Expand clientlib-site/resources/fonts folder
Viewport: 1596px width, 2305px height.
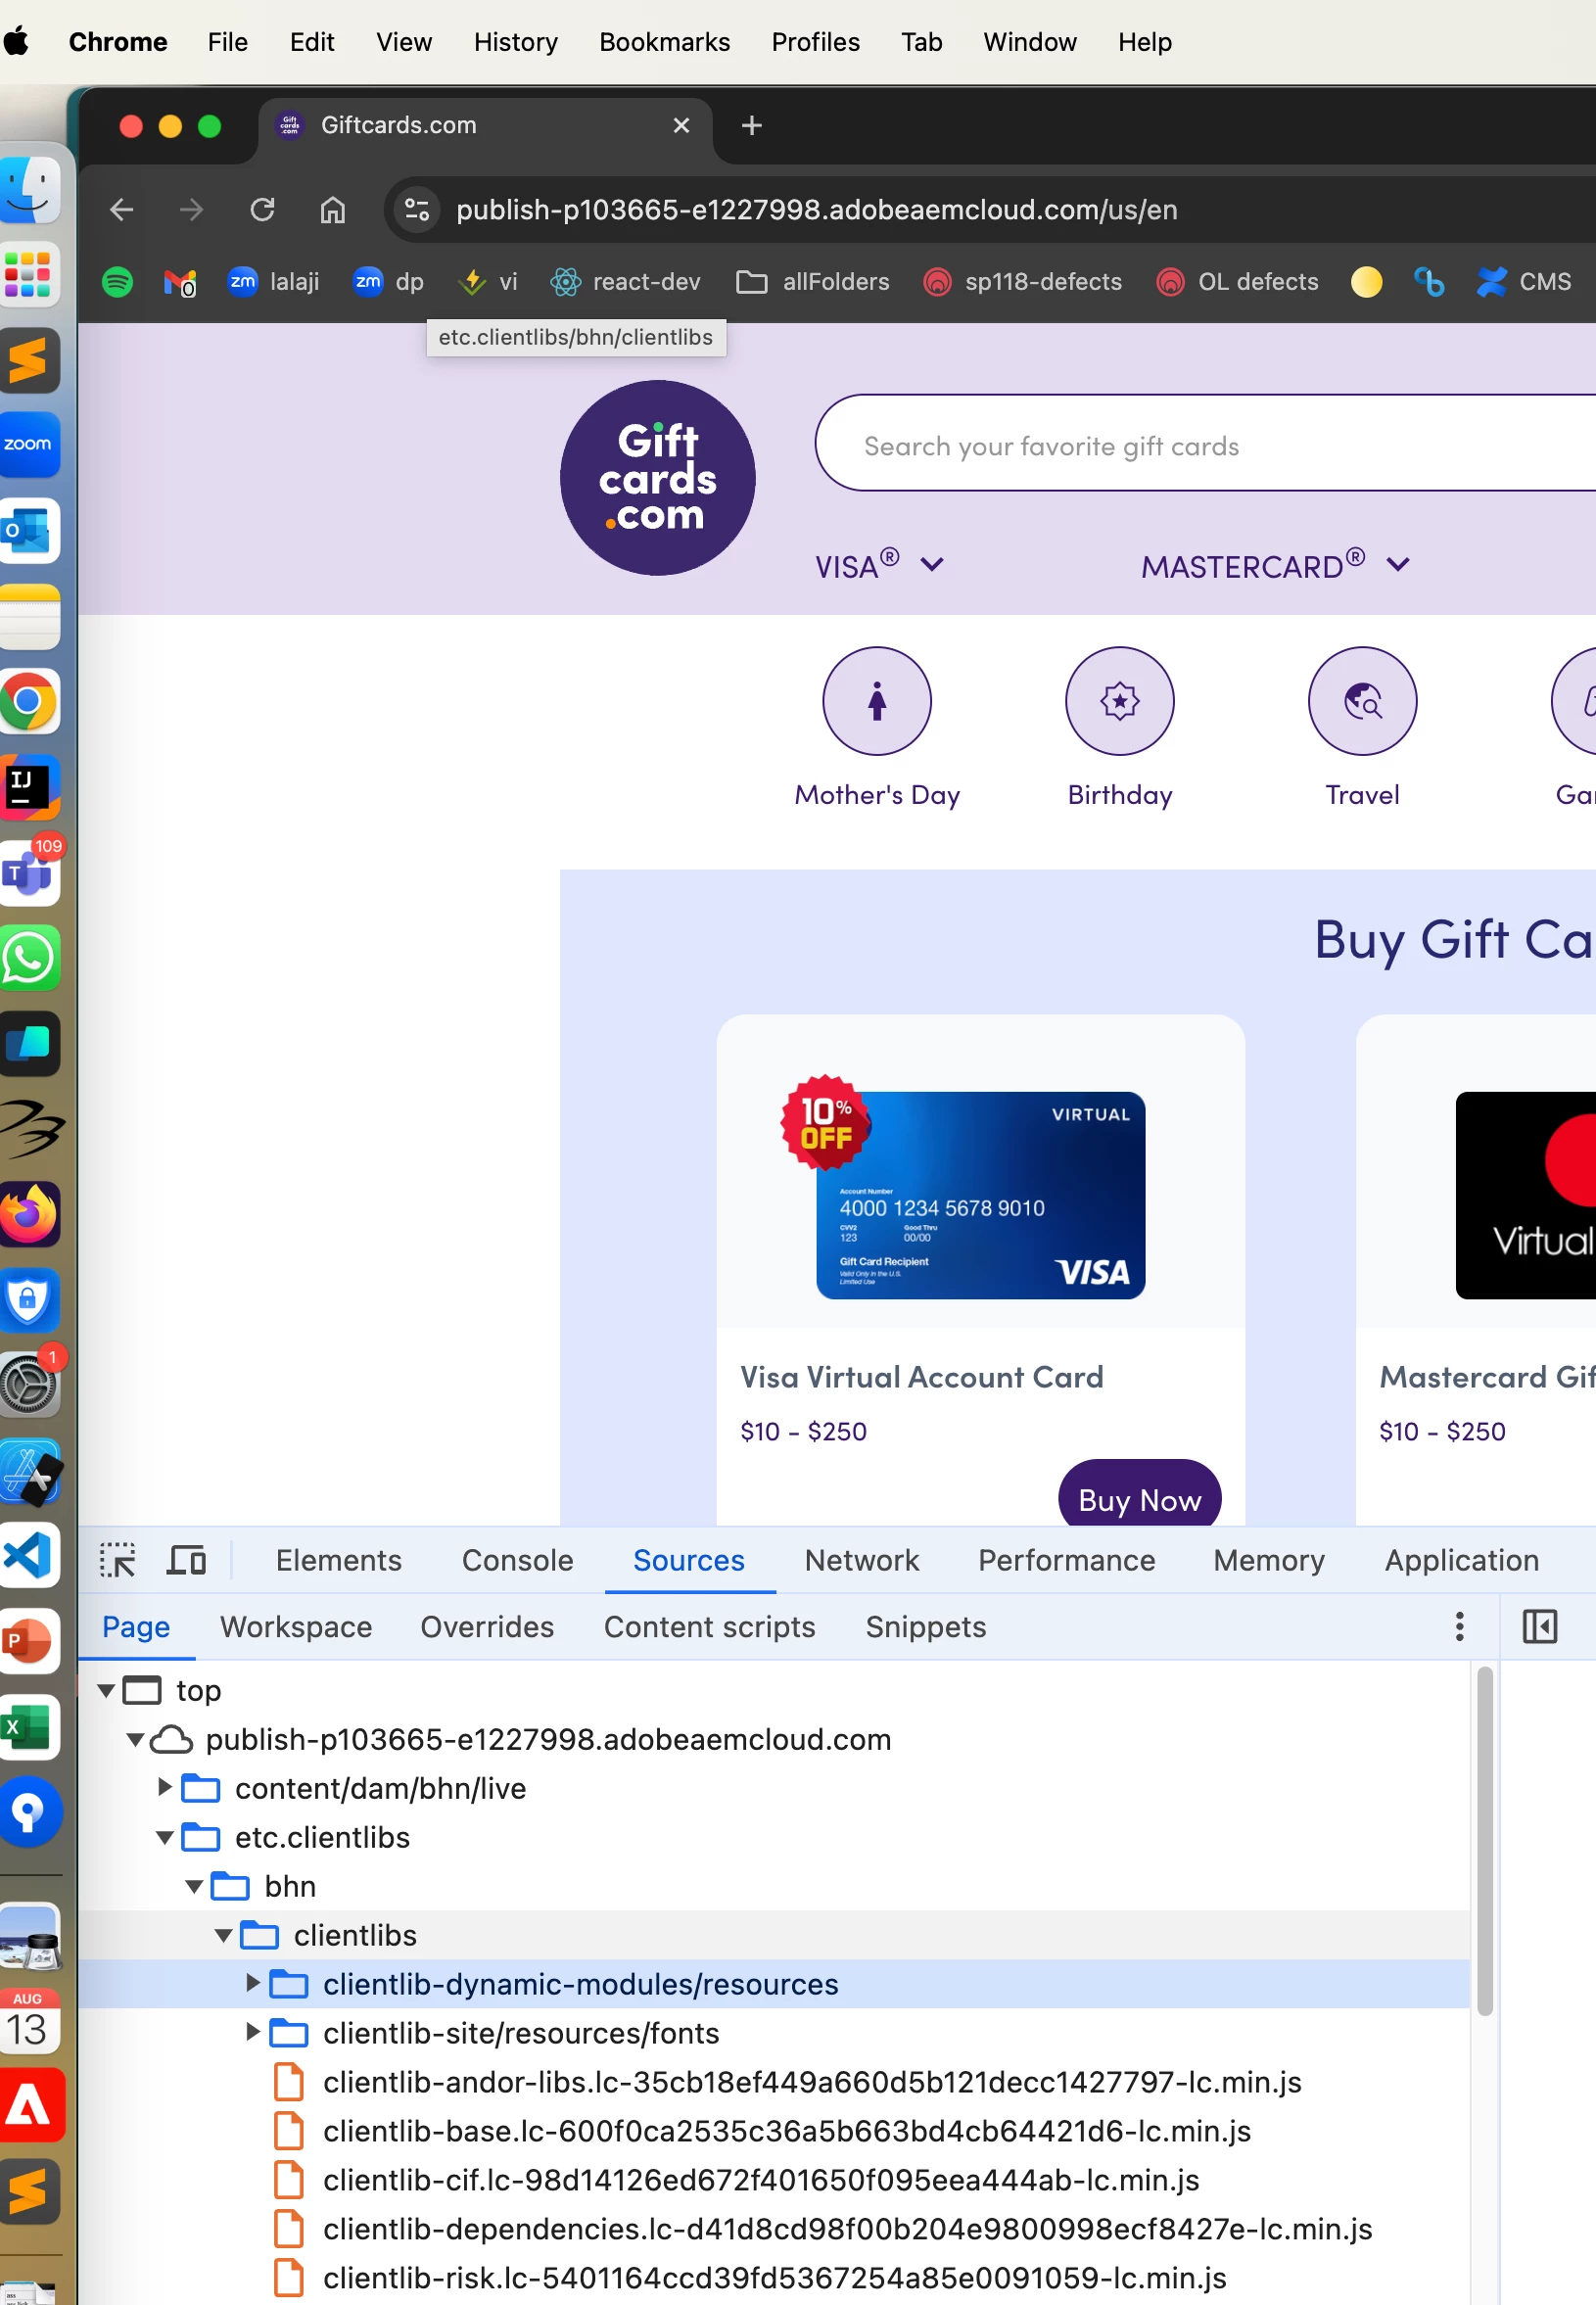click(253, 2032)
